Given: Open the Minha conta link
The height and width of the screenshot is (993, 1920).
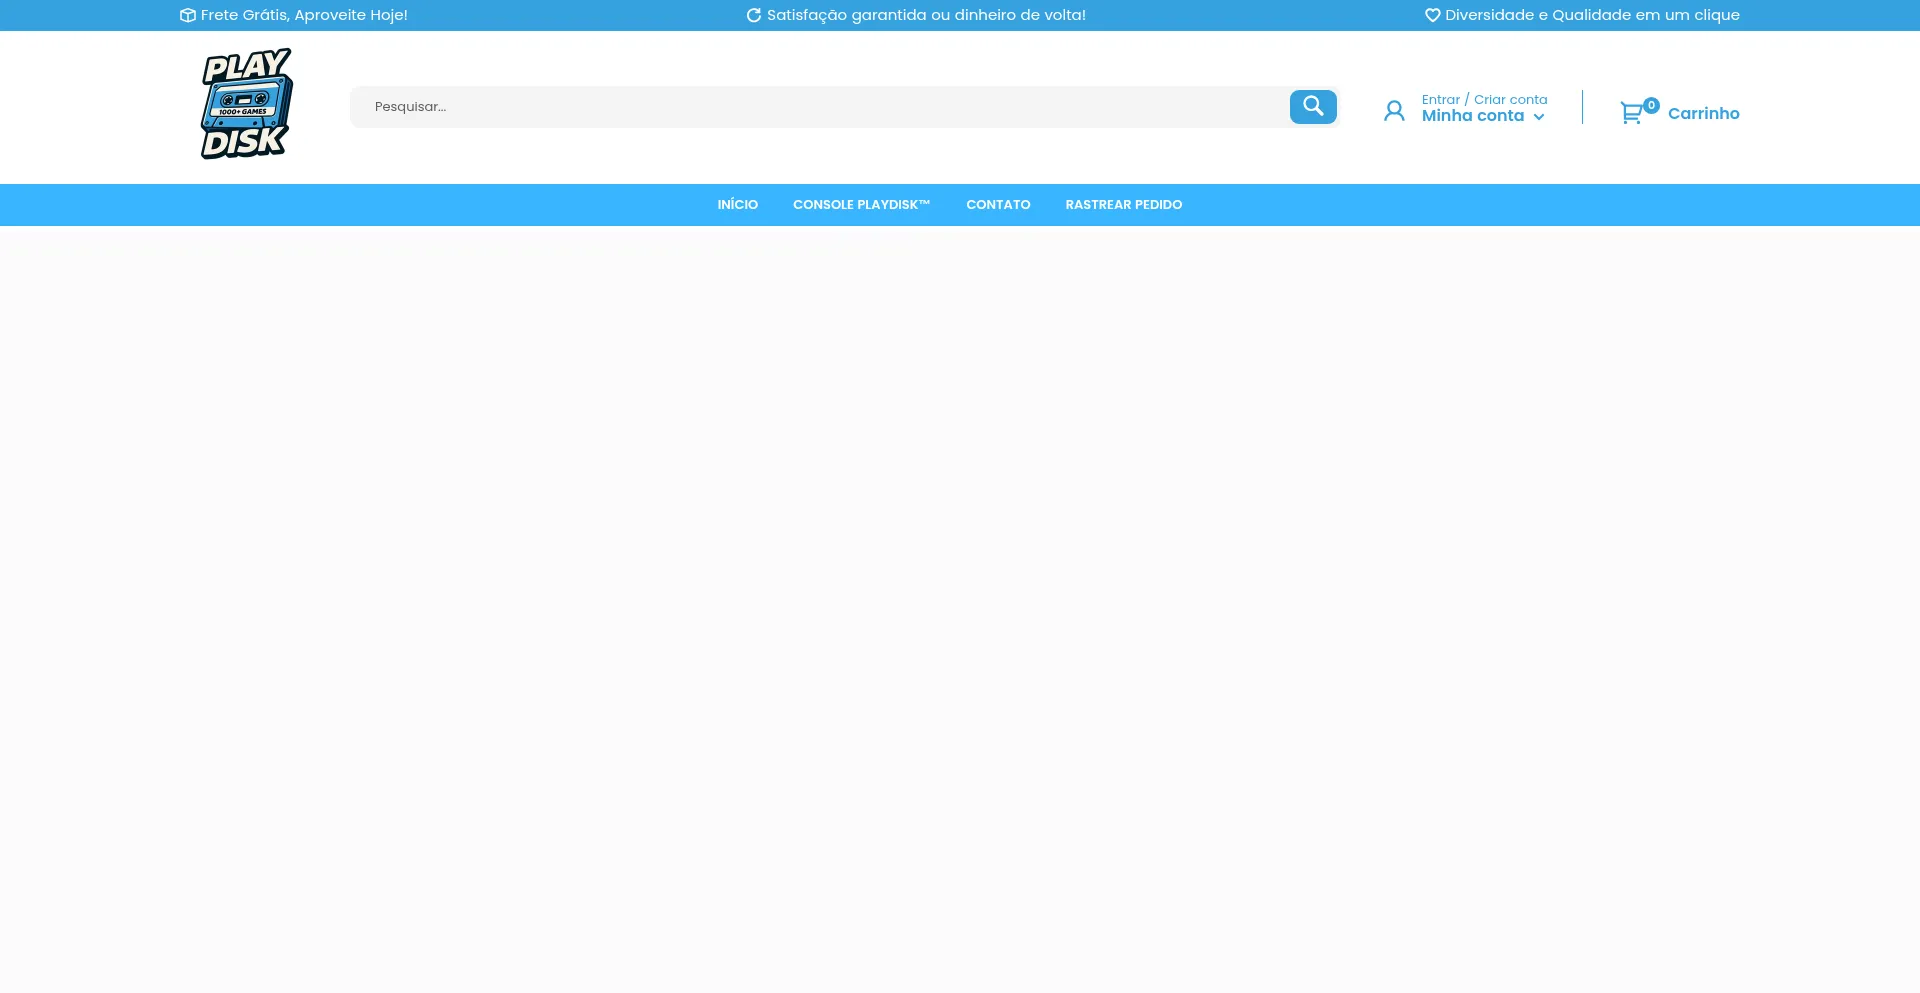Looking at the screenshot, I should coord(1473,116).
